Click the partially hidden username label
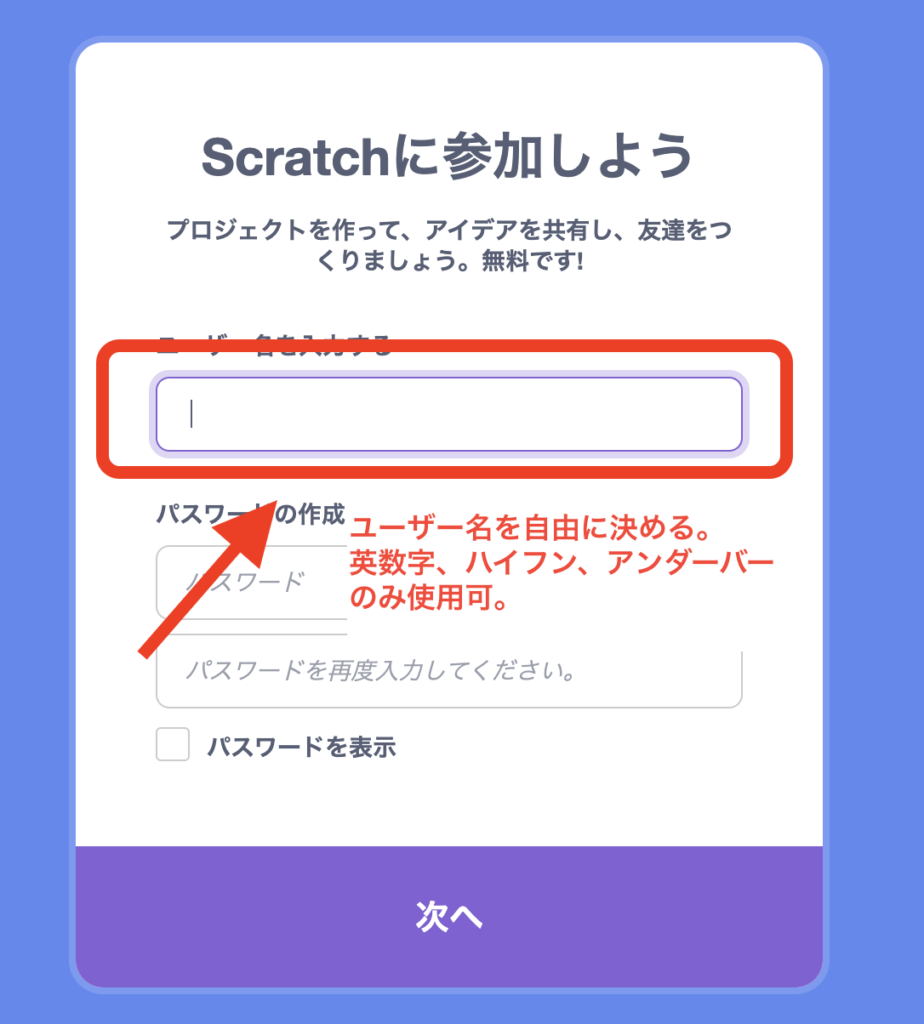Image resolution: width=924 pixels, height=1024 pixels. [274, 344]
